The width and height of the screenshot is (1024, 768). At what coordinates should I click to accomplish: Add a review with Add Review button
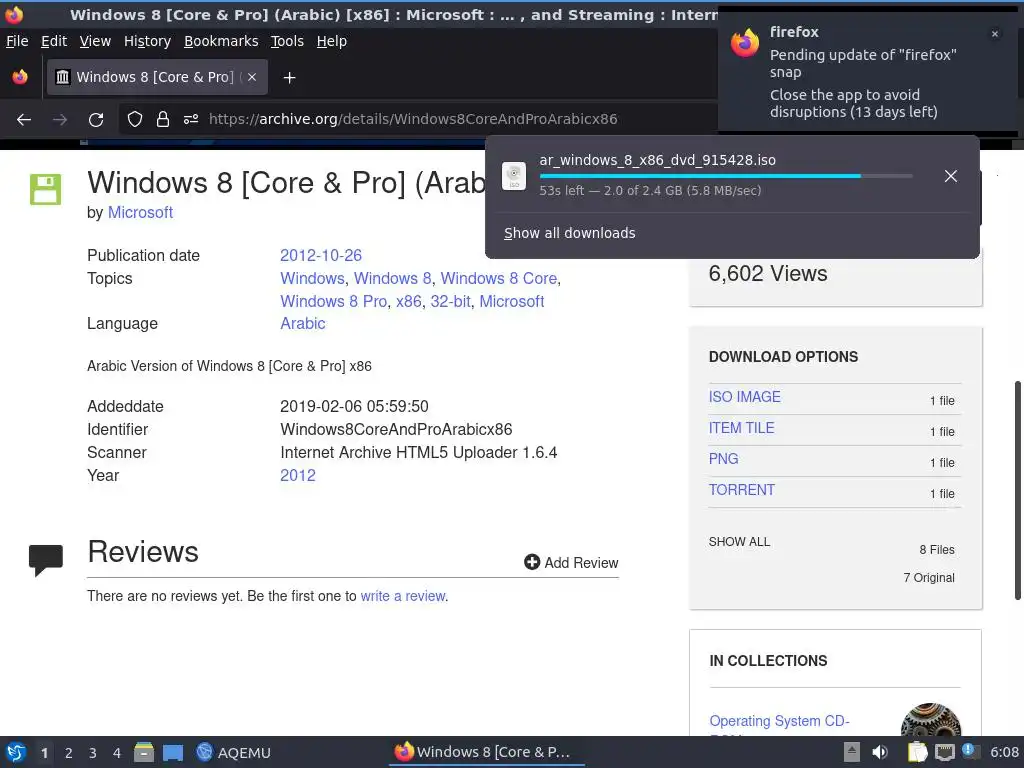pos(571,562)
